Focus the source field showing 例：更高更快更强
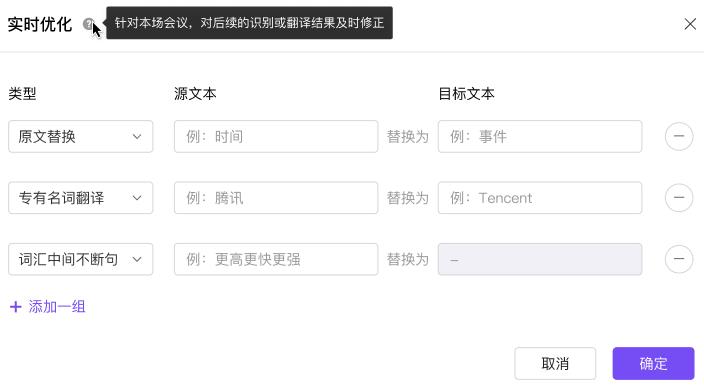The height and width of the screenshot is (389, 704). [276, 259]
